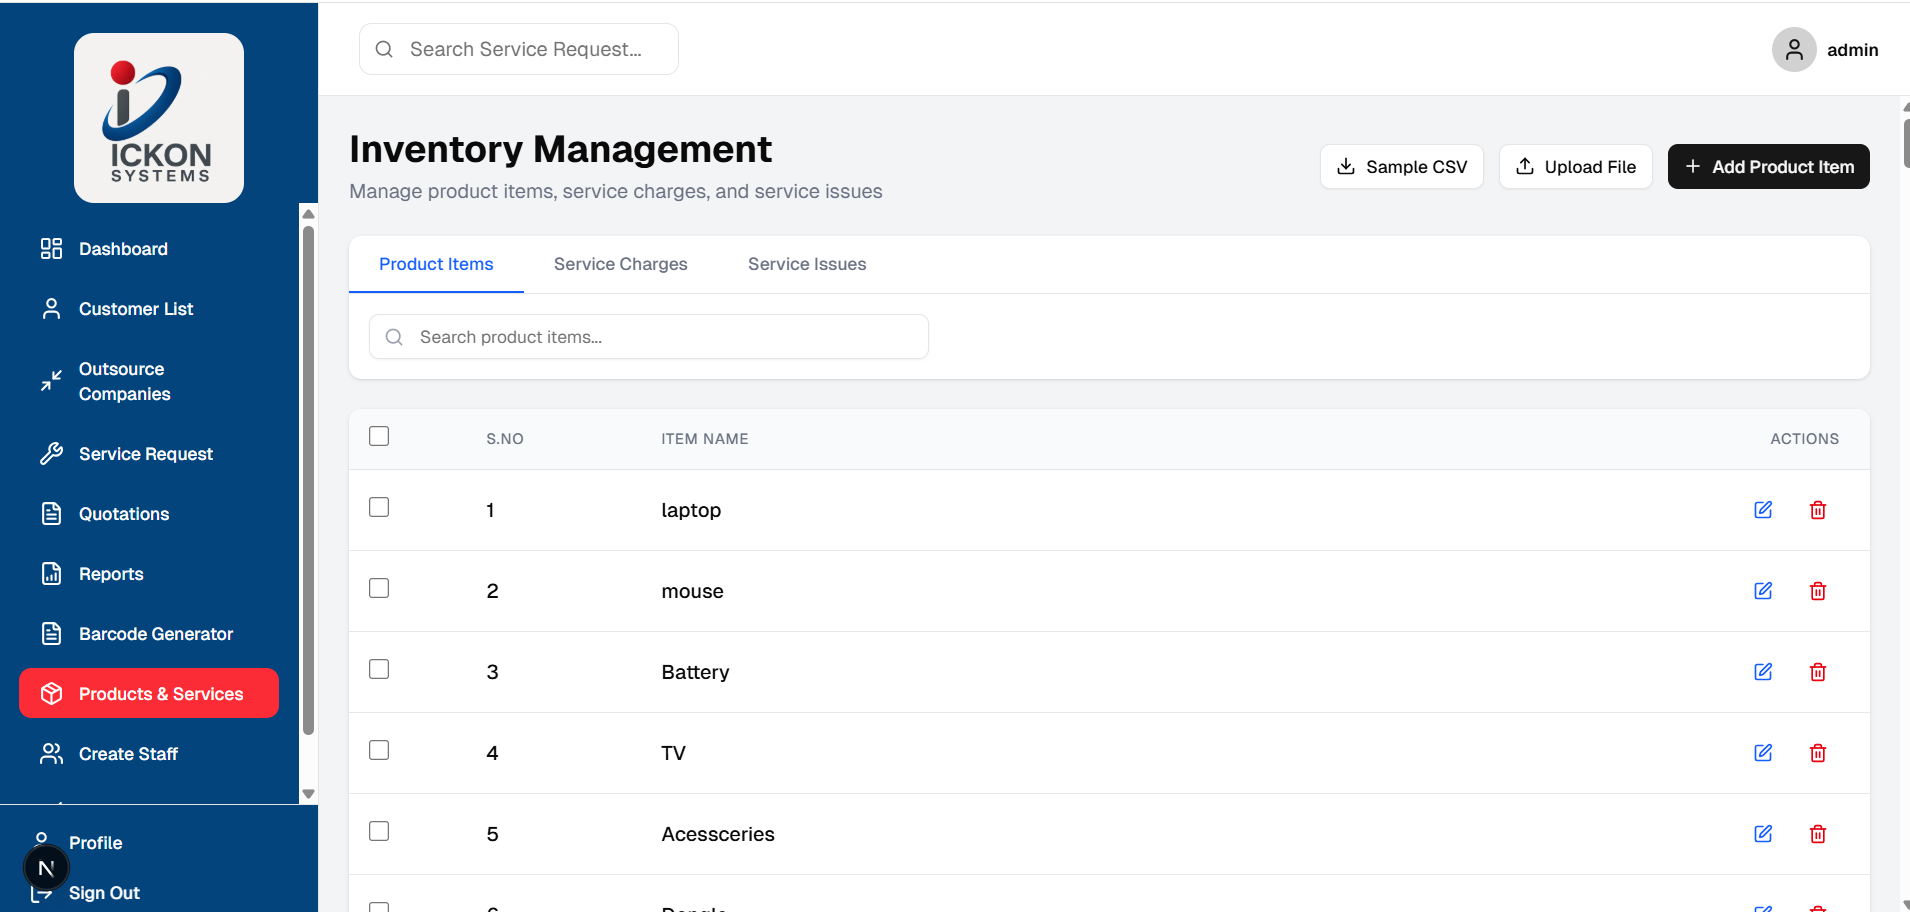Click trash icon for TV item
This screenshot has width=1910, height=912.
[1818, 753]
